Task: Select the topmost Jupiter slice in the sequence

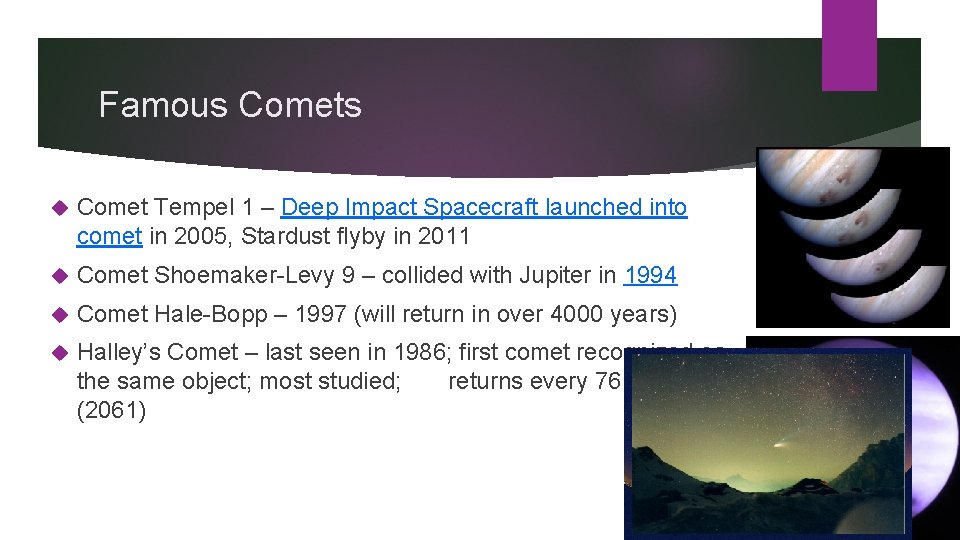Action: (819, 174)
